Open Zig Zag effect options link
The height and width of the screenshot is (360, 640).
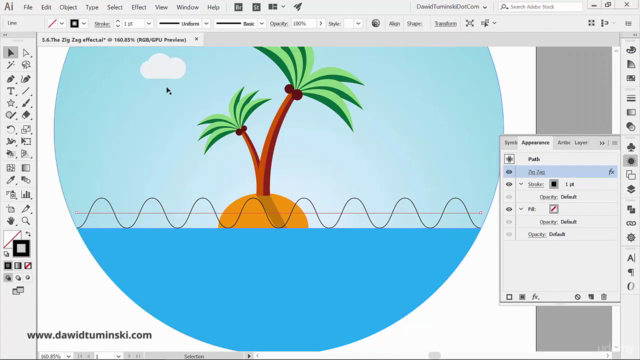536,172
